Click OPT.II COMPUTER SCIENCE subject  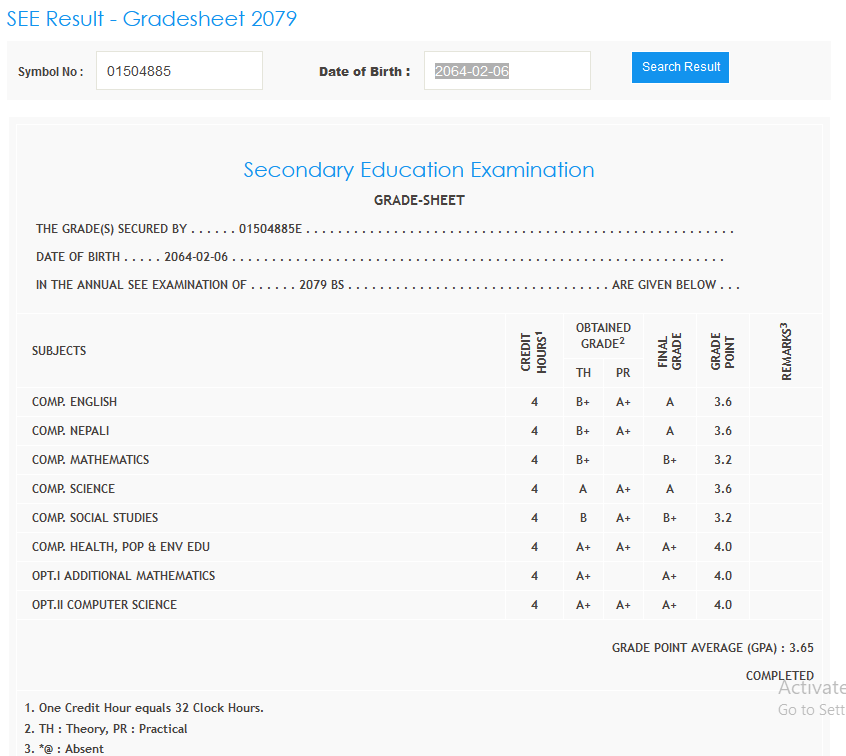tap(104, 605)
